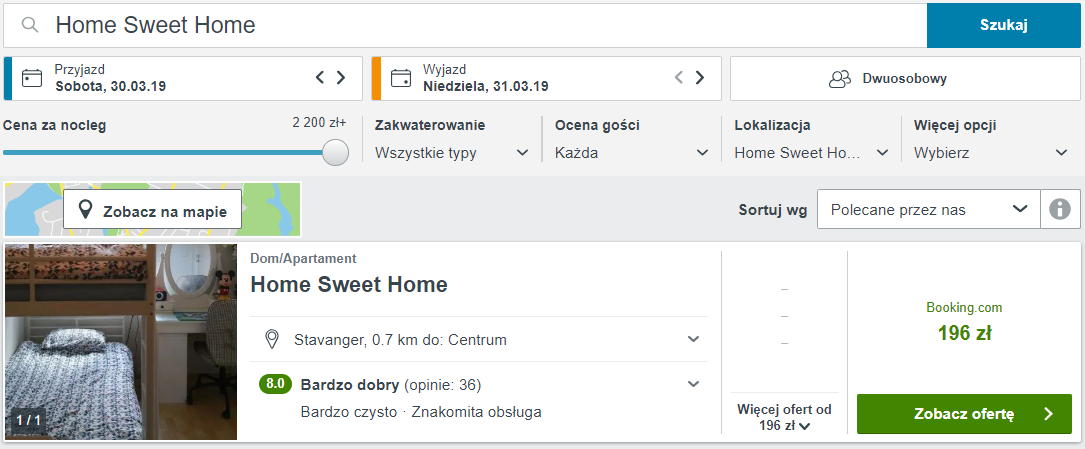The width and height of the screenshot is (1085, 449).
Task: Open the arrival date calendar icon
Action: click(32, 78)
